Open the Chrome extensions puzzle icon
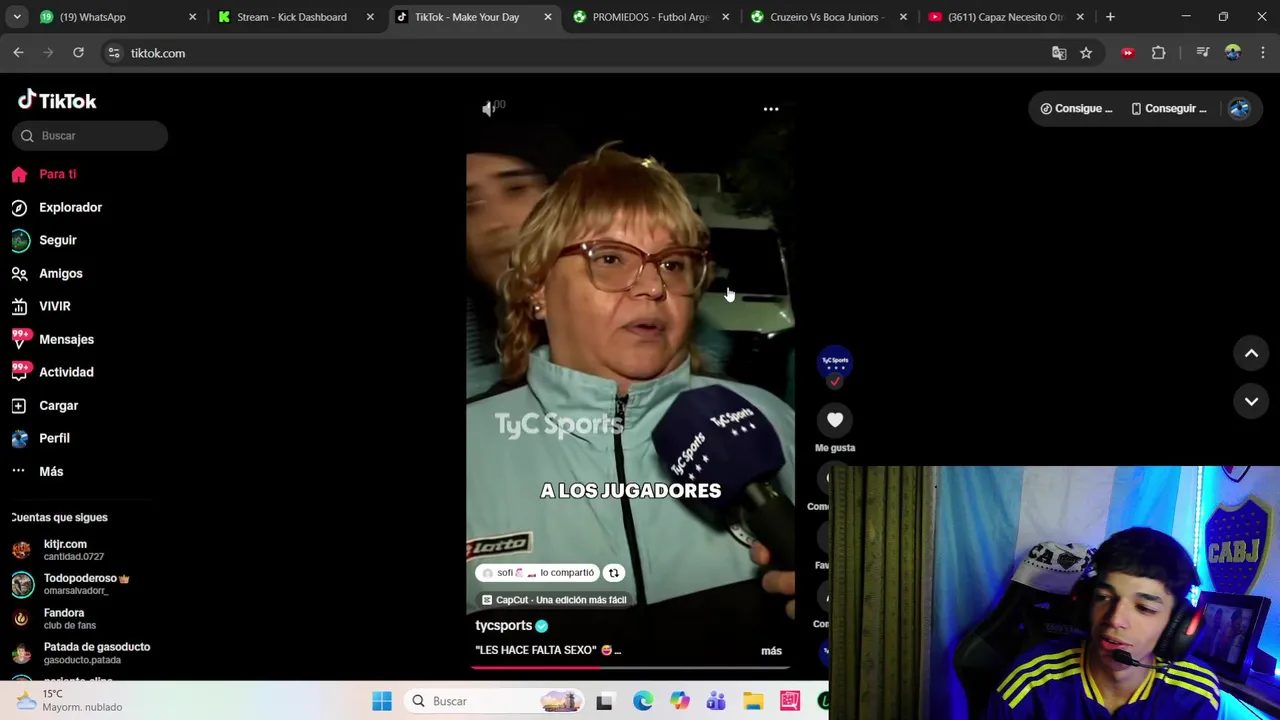The width and height of the screenshot is (1280, 720). coord(1159,53)
